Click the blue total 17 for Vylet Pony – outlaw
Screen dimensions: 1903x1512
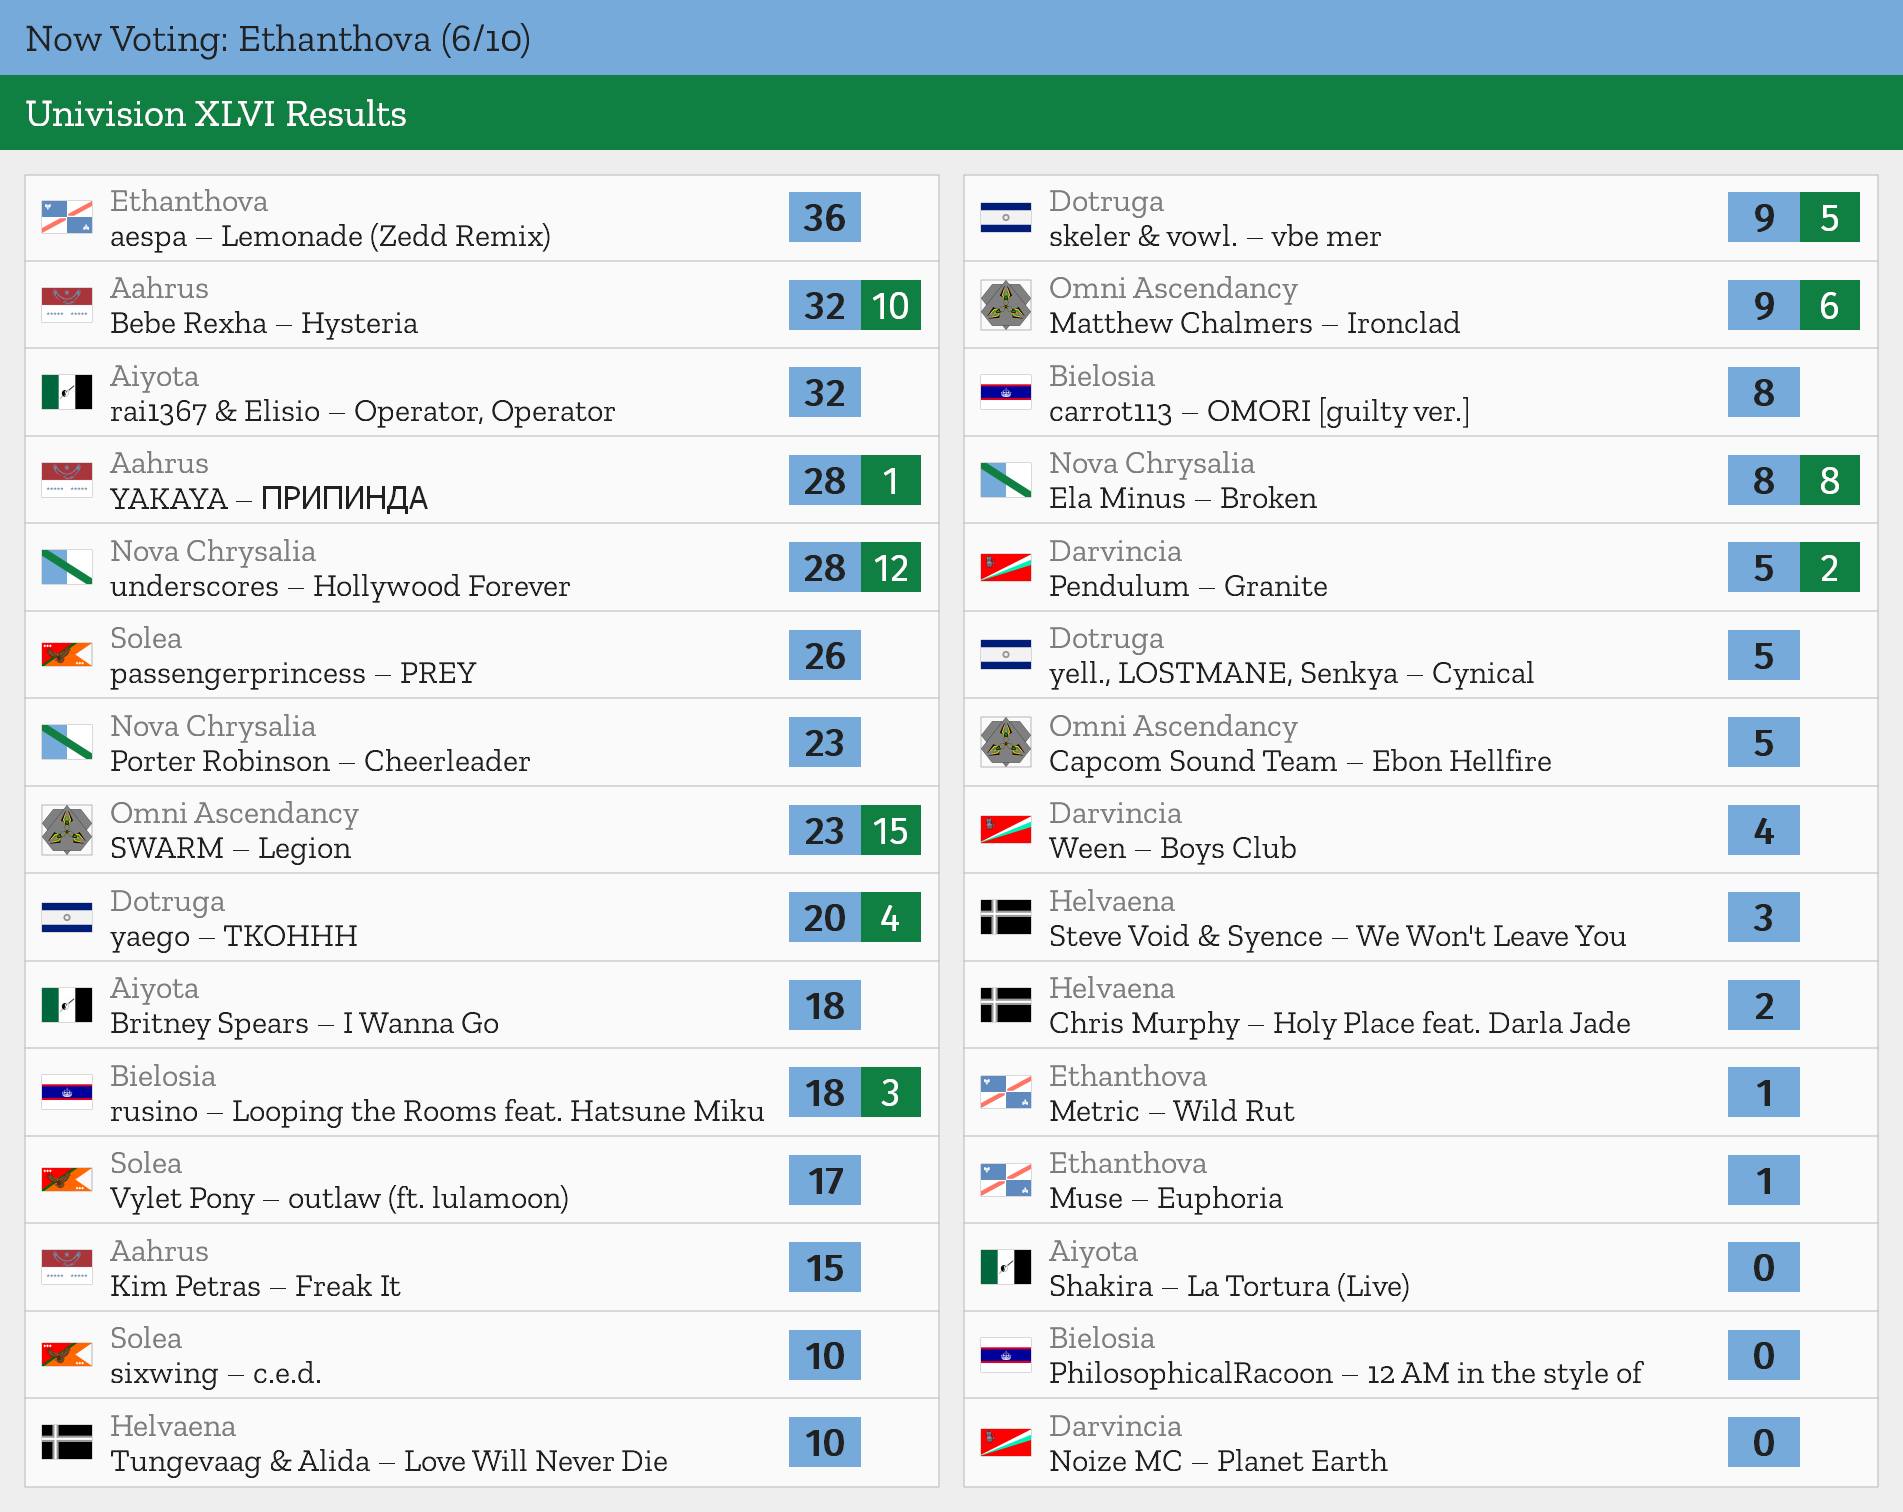[x=825, y=1180]
